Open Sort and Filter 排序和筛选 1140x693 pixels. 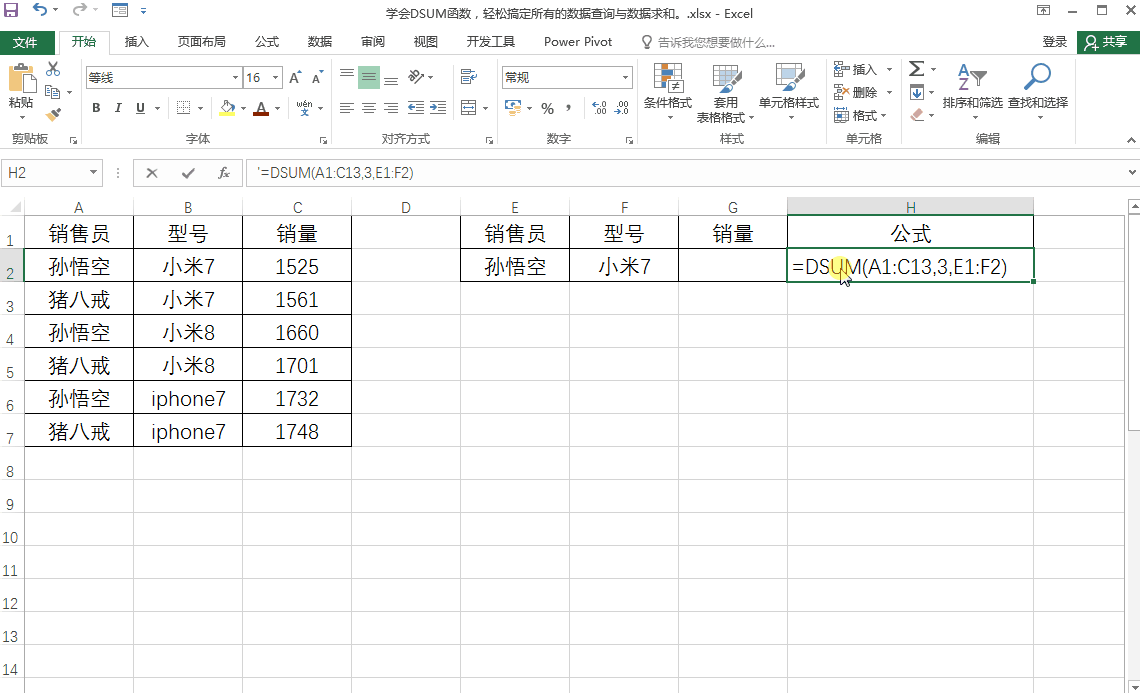pos(972,91)
